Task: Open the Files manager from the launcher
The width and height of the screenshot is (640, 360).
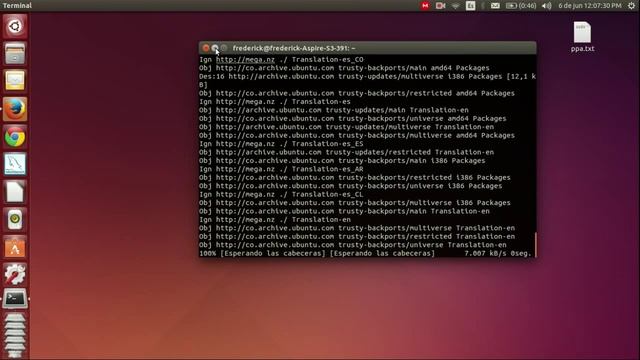Action: [x=15, y=53]
